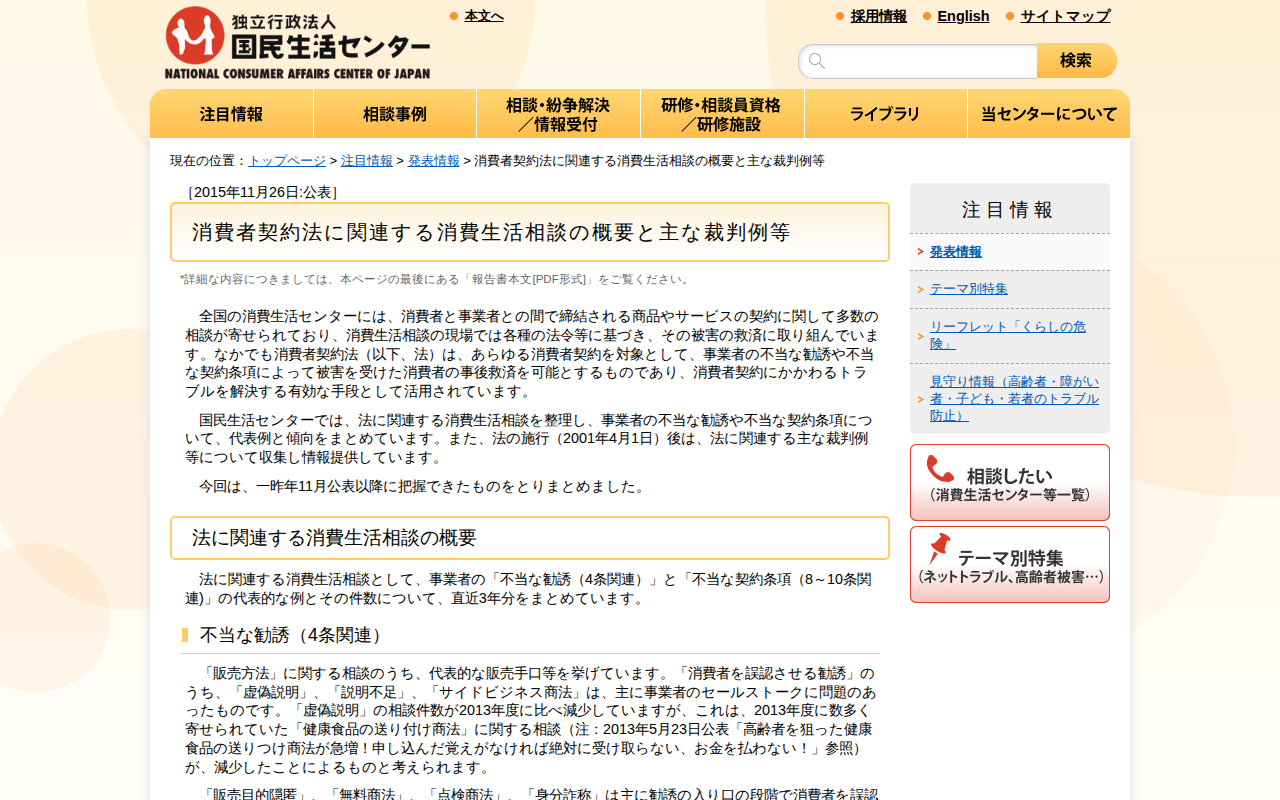The width and height of the screenshot is (1280, 800).
Task: Open トップページ in the breadcrumb trail
Action: pos(286,159)
